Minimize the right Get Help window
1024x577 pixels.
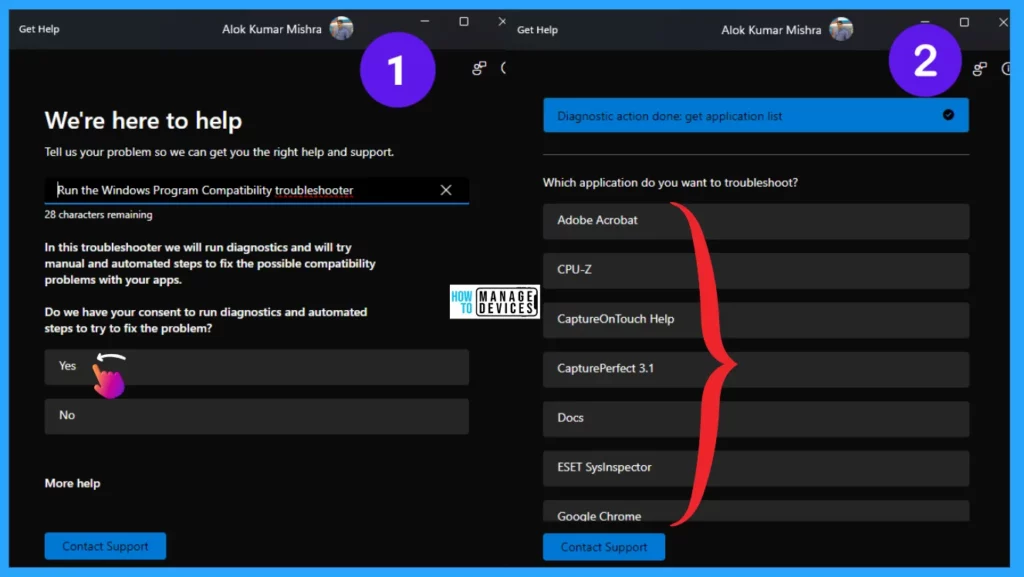[x=925, y=22]
